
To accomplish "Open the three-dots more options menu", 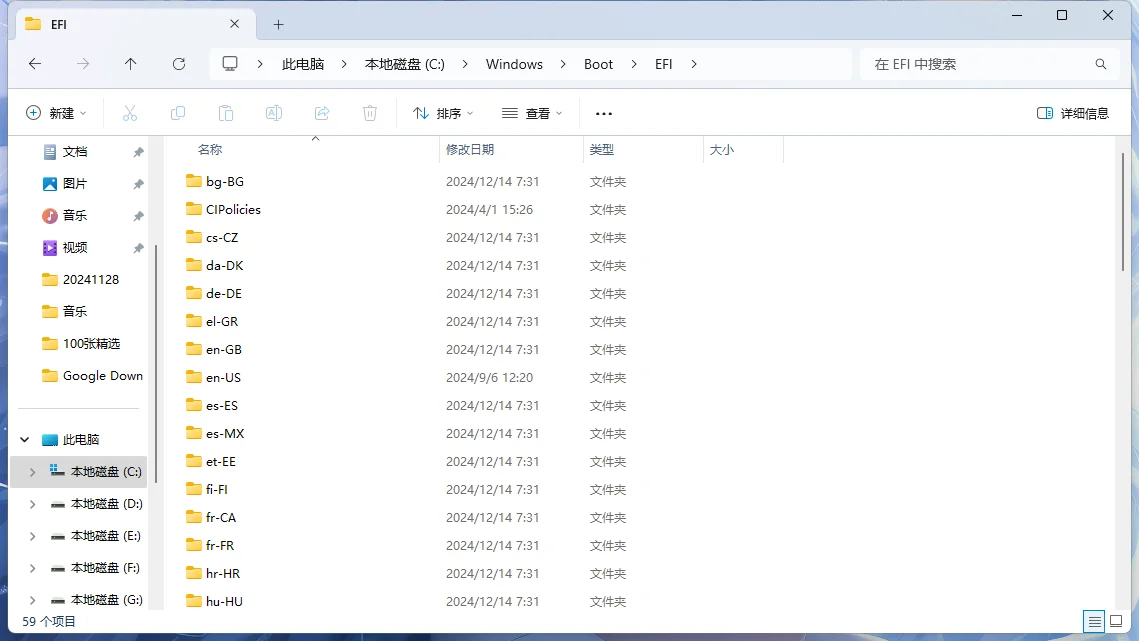I will click(x=604, y=113).
